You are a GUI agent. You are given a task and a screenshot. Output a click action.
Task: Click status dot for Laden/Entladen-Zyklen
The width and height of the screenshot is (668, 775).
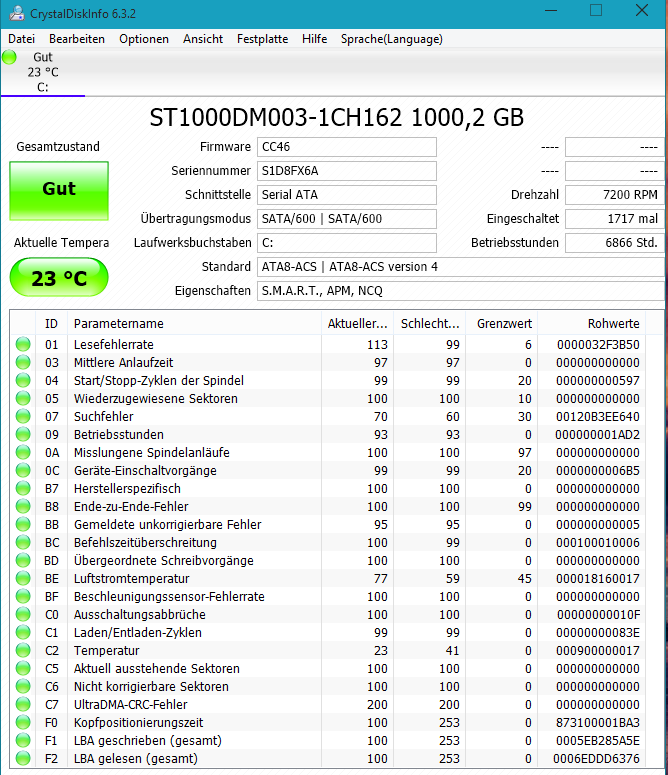tap(23, 632)
